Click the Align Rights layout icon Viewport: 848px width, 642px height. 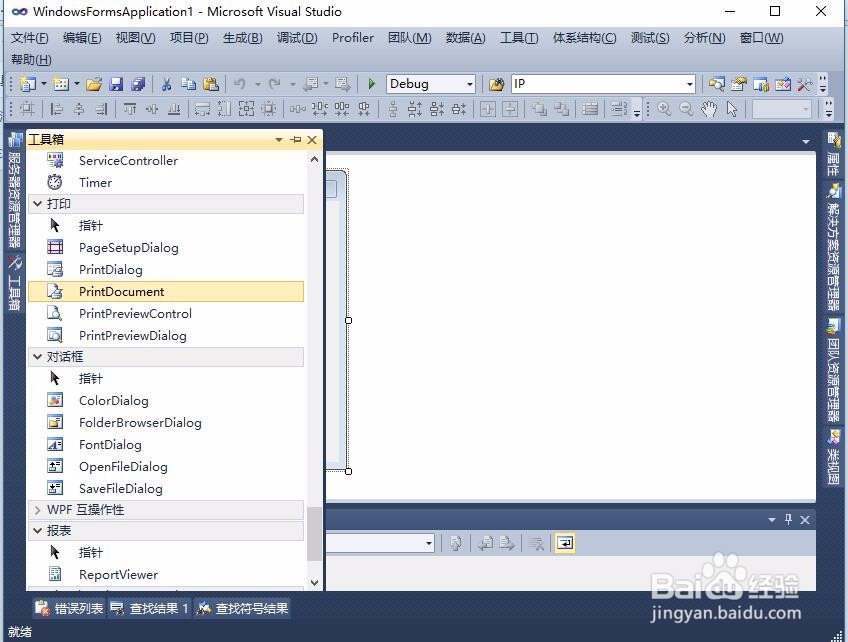(x=101, y=109)
